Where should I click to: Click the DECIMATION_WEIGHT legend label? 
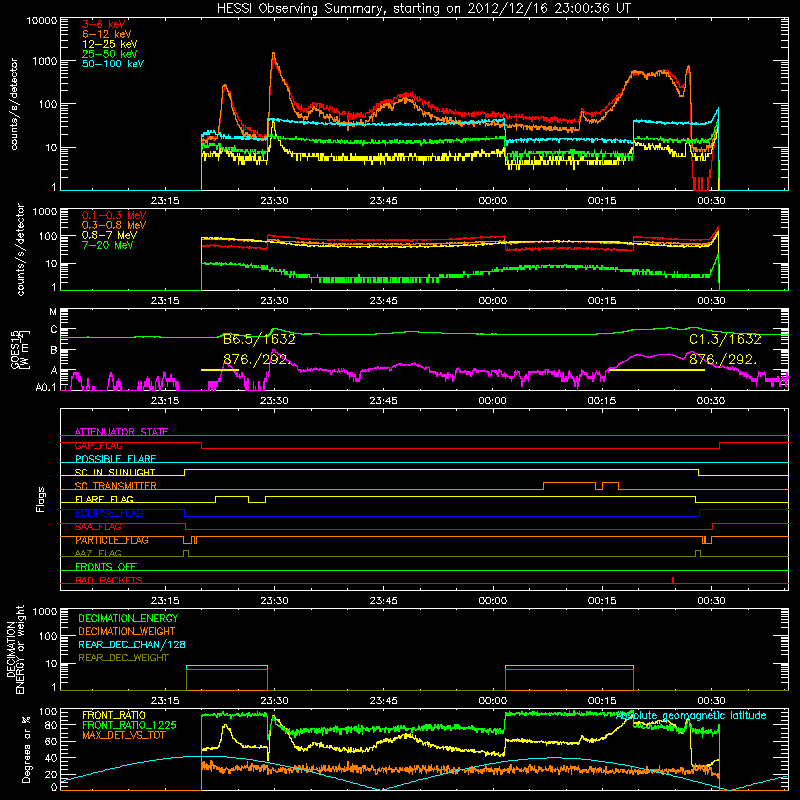[127, 631]
